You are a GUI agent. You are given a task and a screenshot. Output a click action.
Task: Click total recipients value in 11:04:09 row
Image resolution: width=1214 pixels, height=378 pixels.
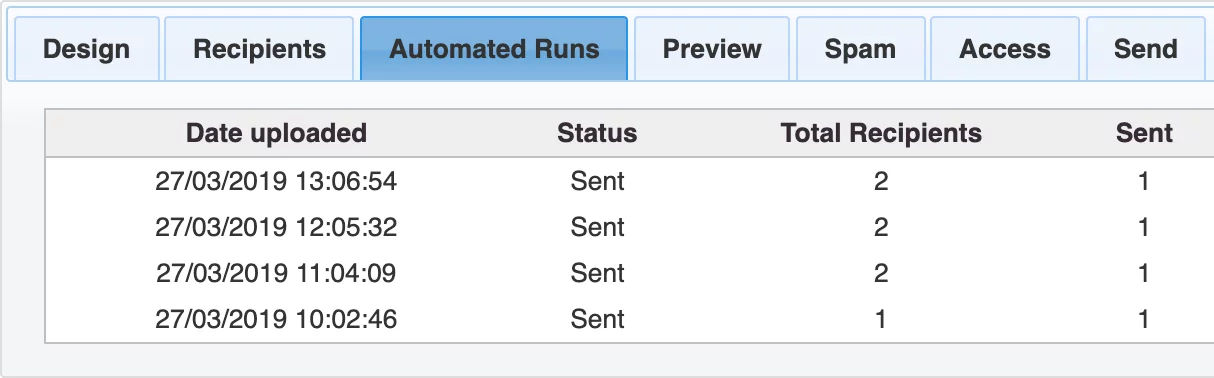(881, 273)
